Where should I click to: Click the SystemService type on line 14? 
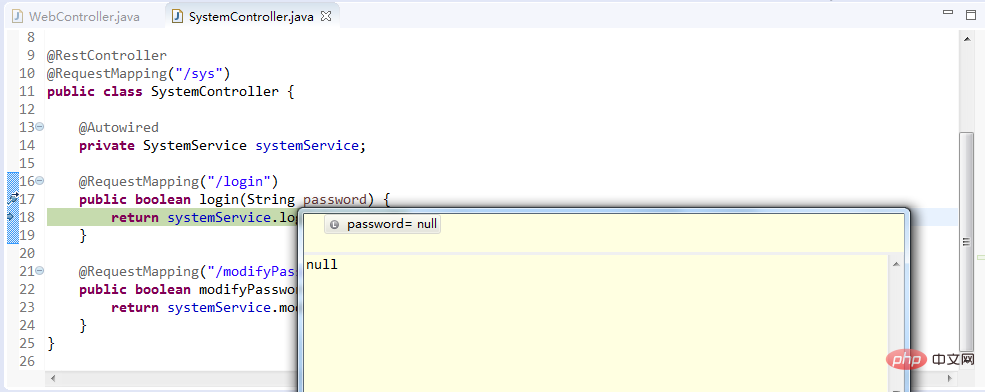195,146
